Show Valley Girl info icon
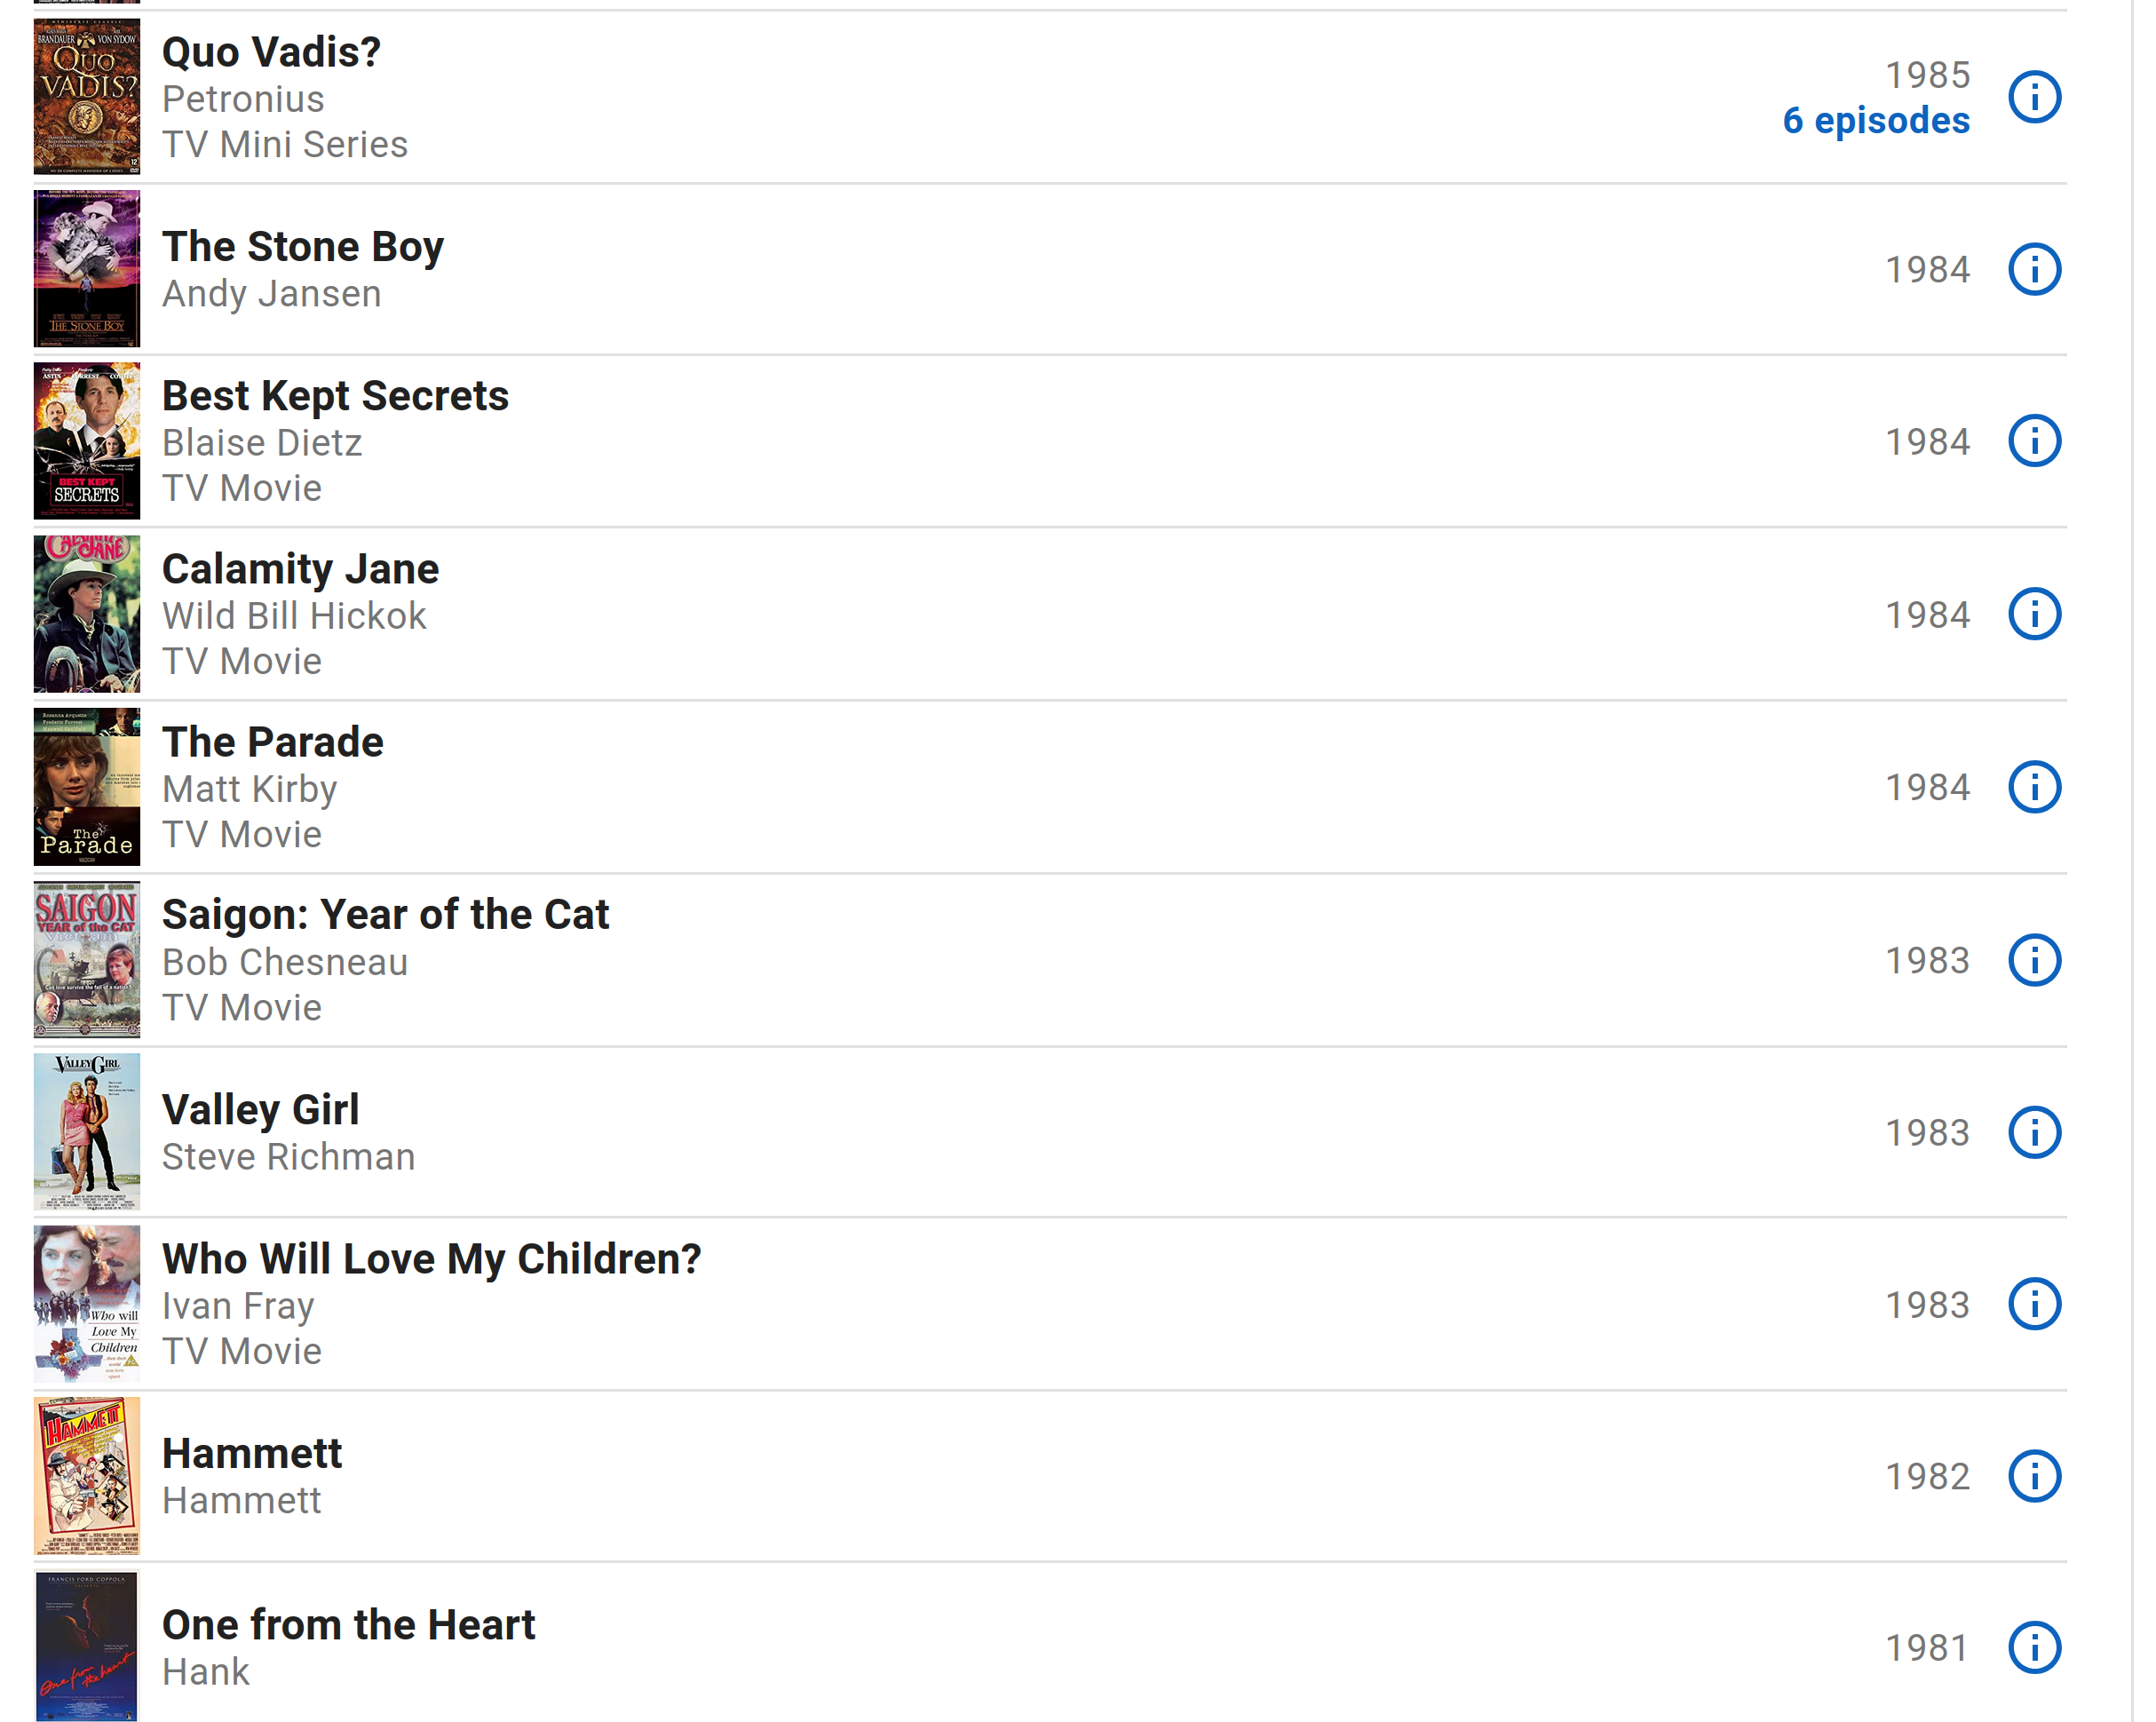2156x1722 pixels. click(2034, 1132)
